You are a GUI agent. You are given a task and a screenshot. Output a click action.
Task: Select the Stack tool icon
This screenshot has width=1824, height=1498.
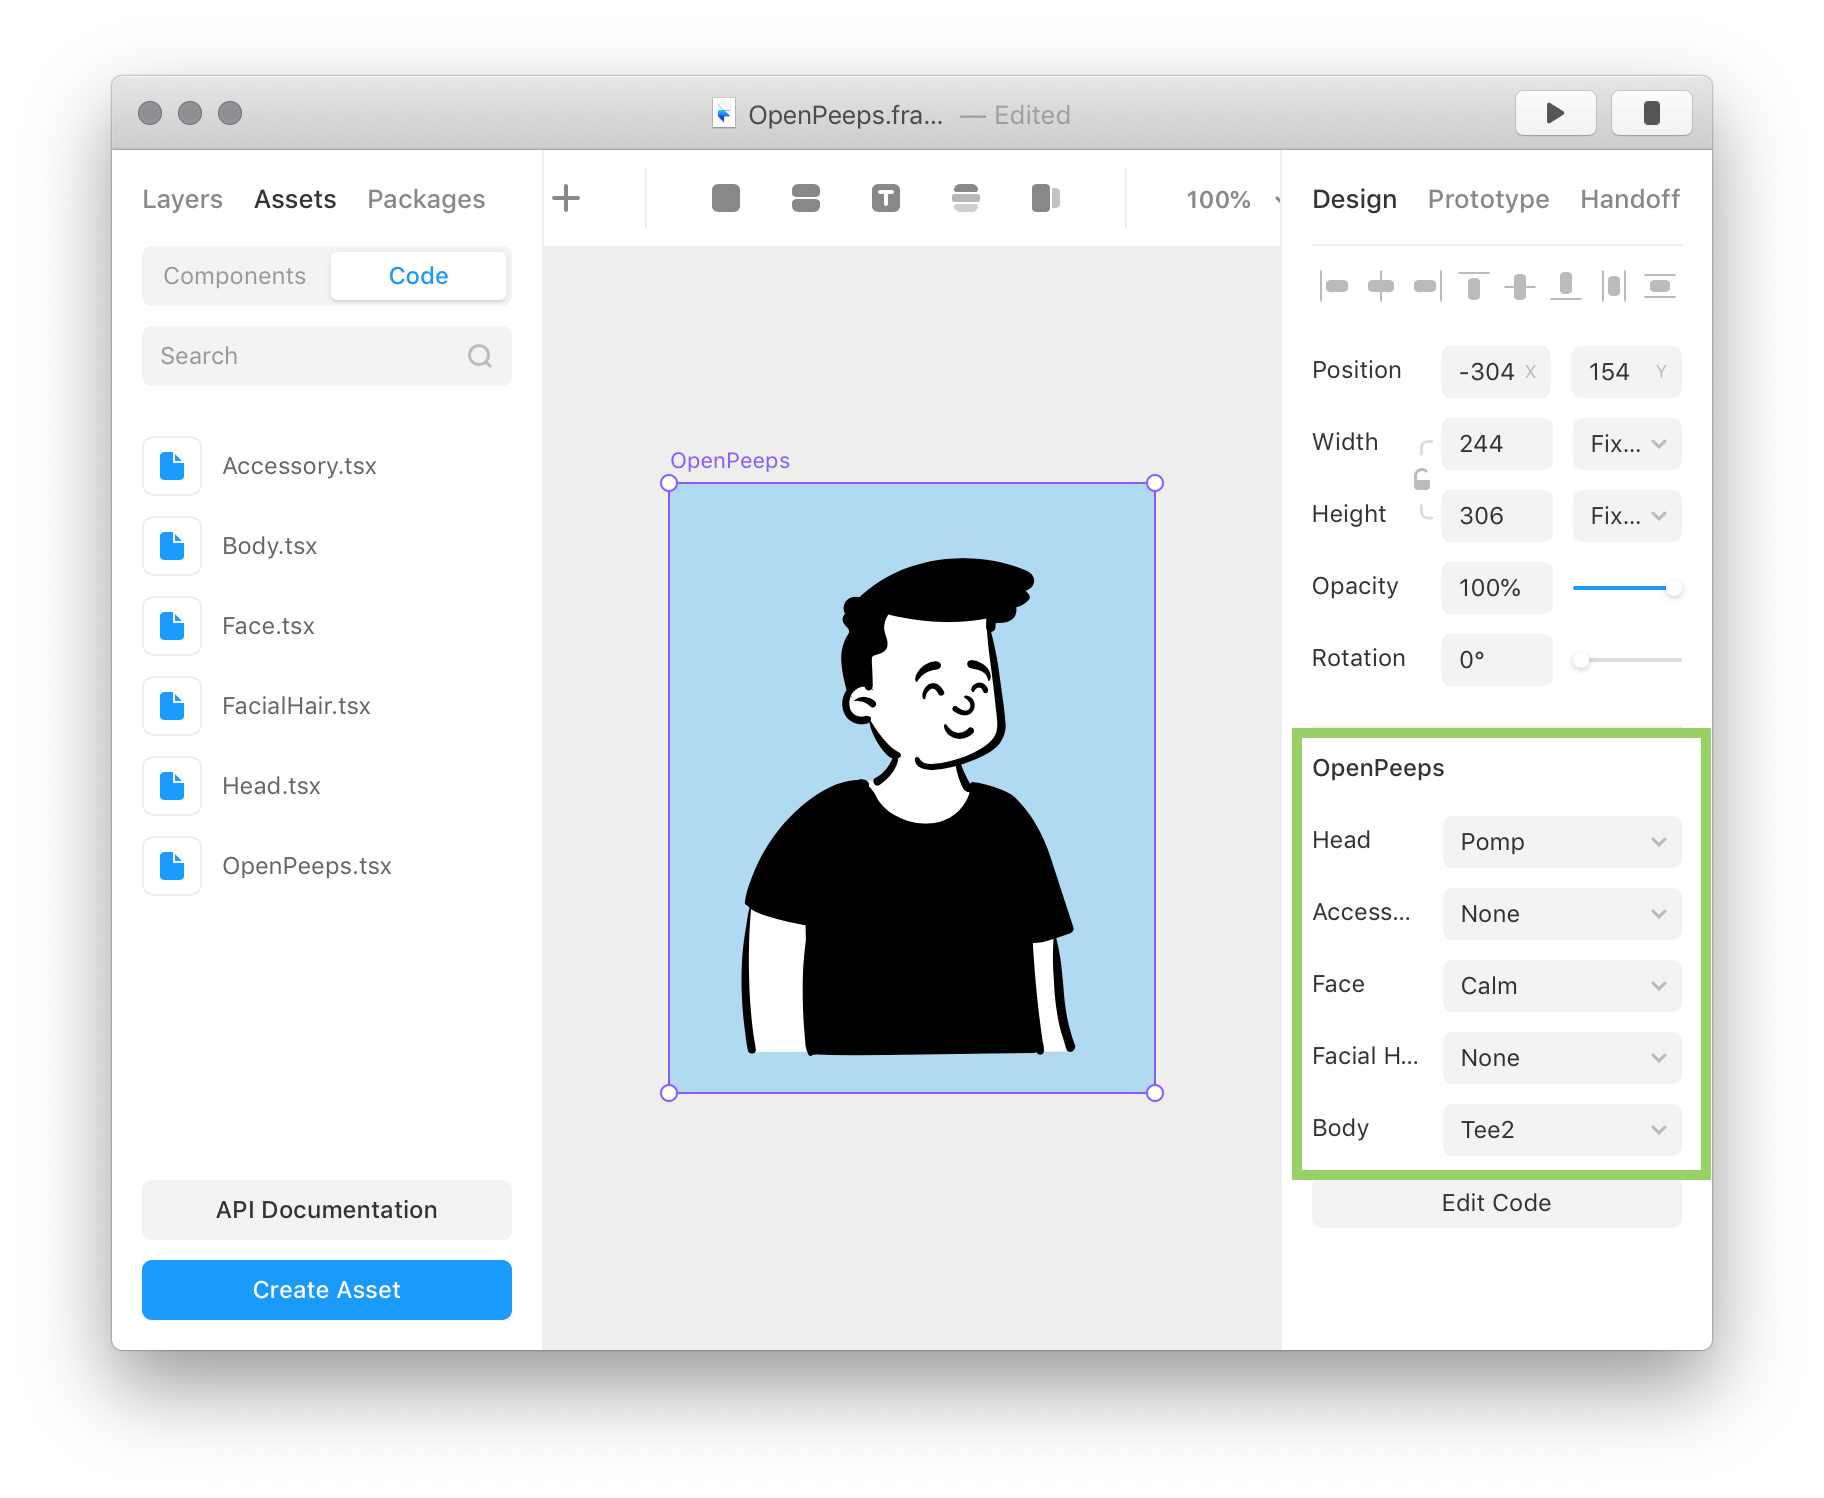(806, 198)
